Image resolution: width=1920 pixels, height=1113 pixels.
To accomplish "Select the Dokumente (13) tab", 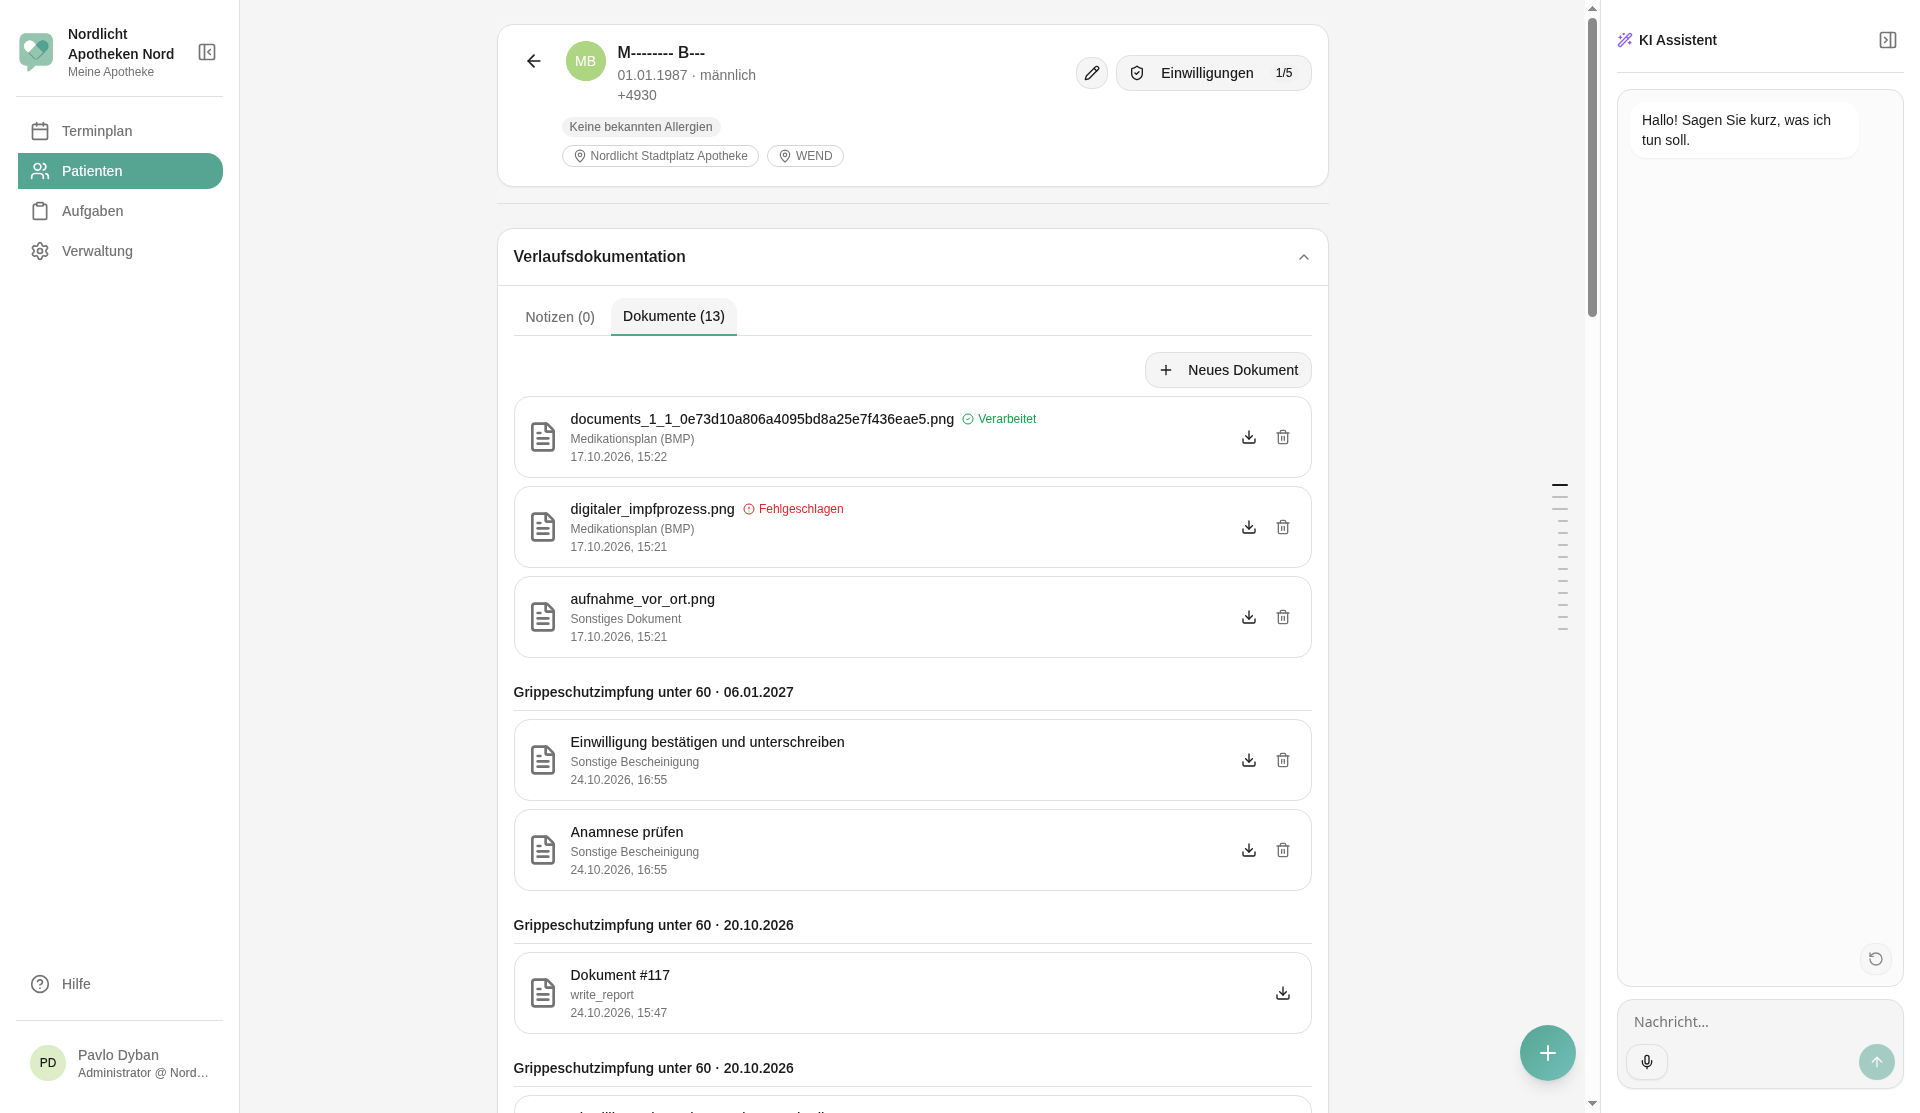I will pyautogui.click(x=674, y=316).
